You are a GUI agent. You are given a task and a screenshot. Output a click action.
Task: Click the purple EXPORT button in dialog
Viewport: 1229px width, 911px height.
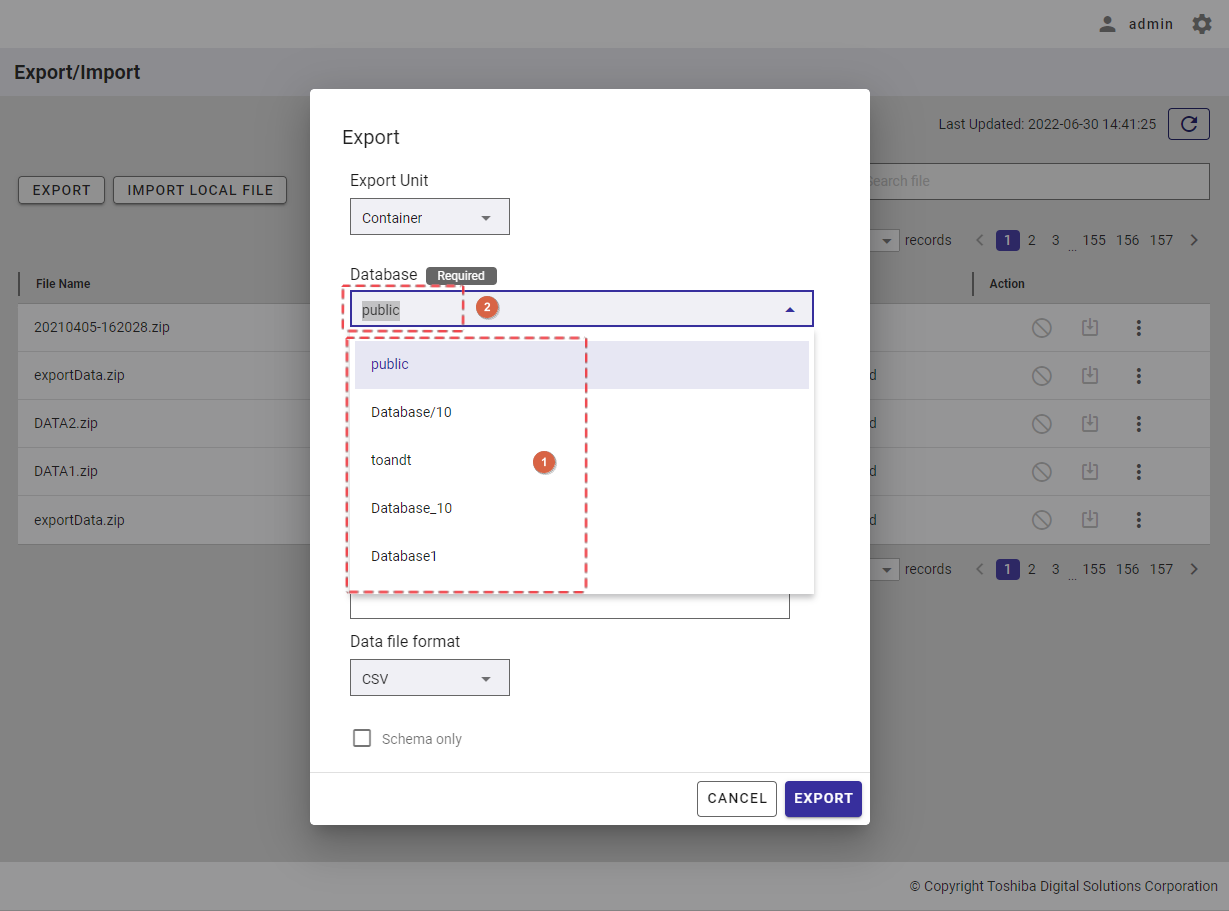pos(822,798)
